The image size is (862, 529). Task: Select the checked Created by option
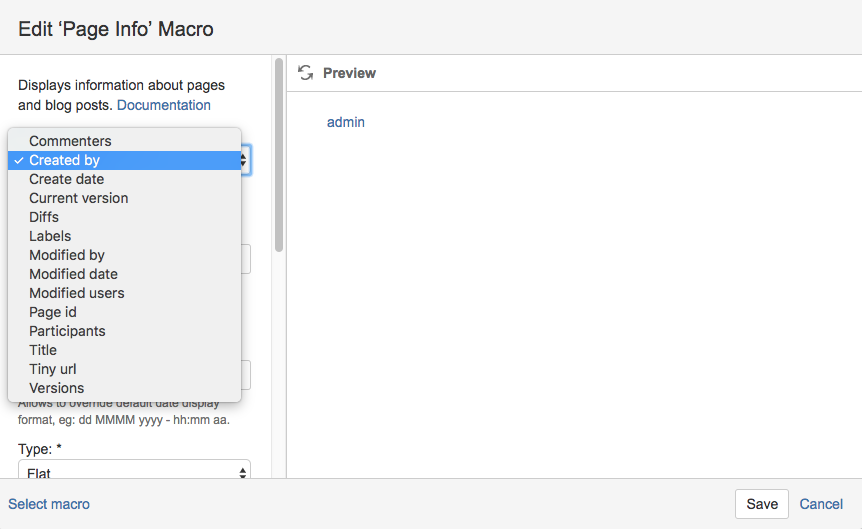[x=124, y=160]
